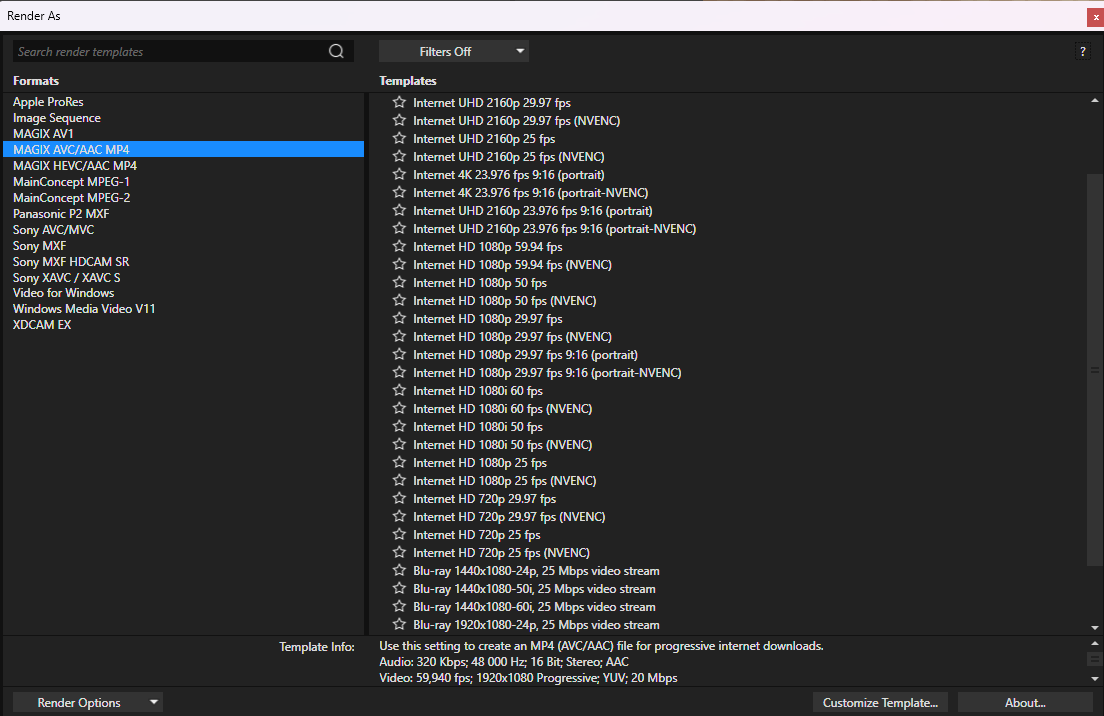Star Blu-ray 1440x1080-24p 25 Mbps template

pyautogui.click(x=399, y=570)
